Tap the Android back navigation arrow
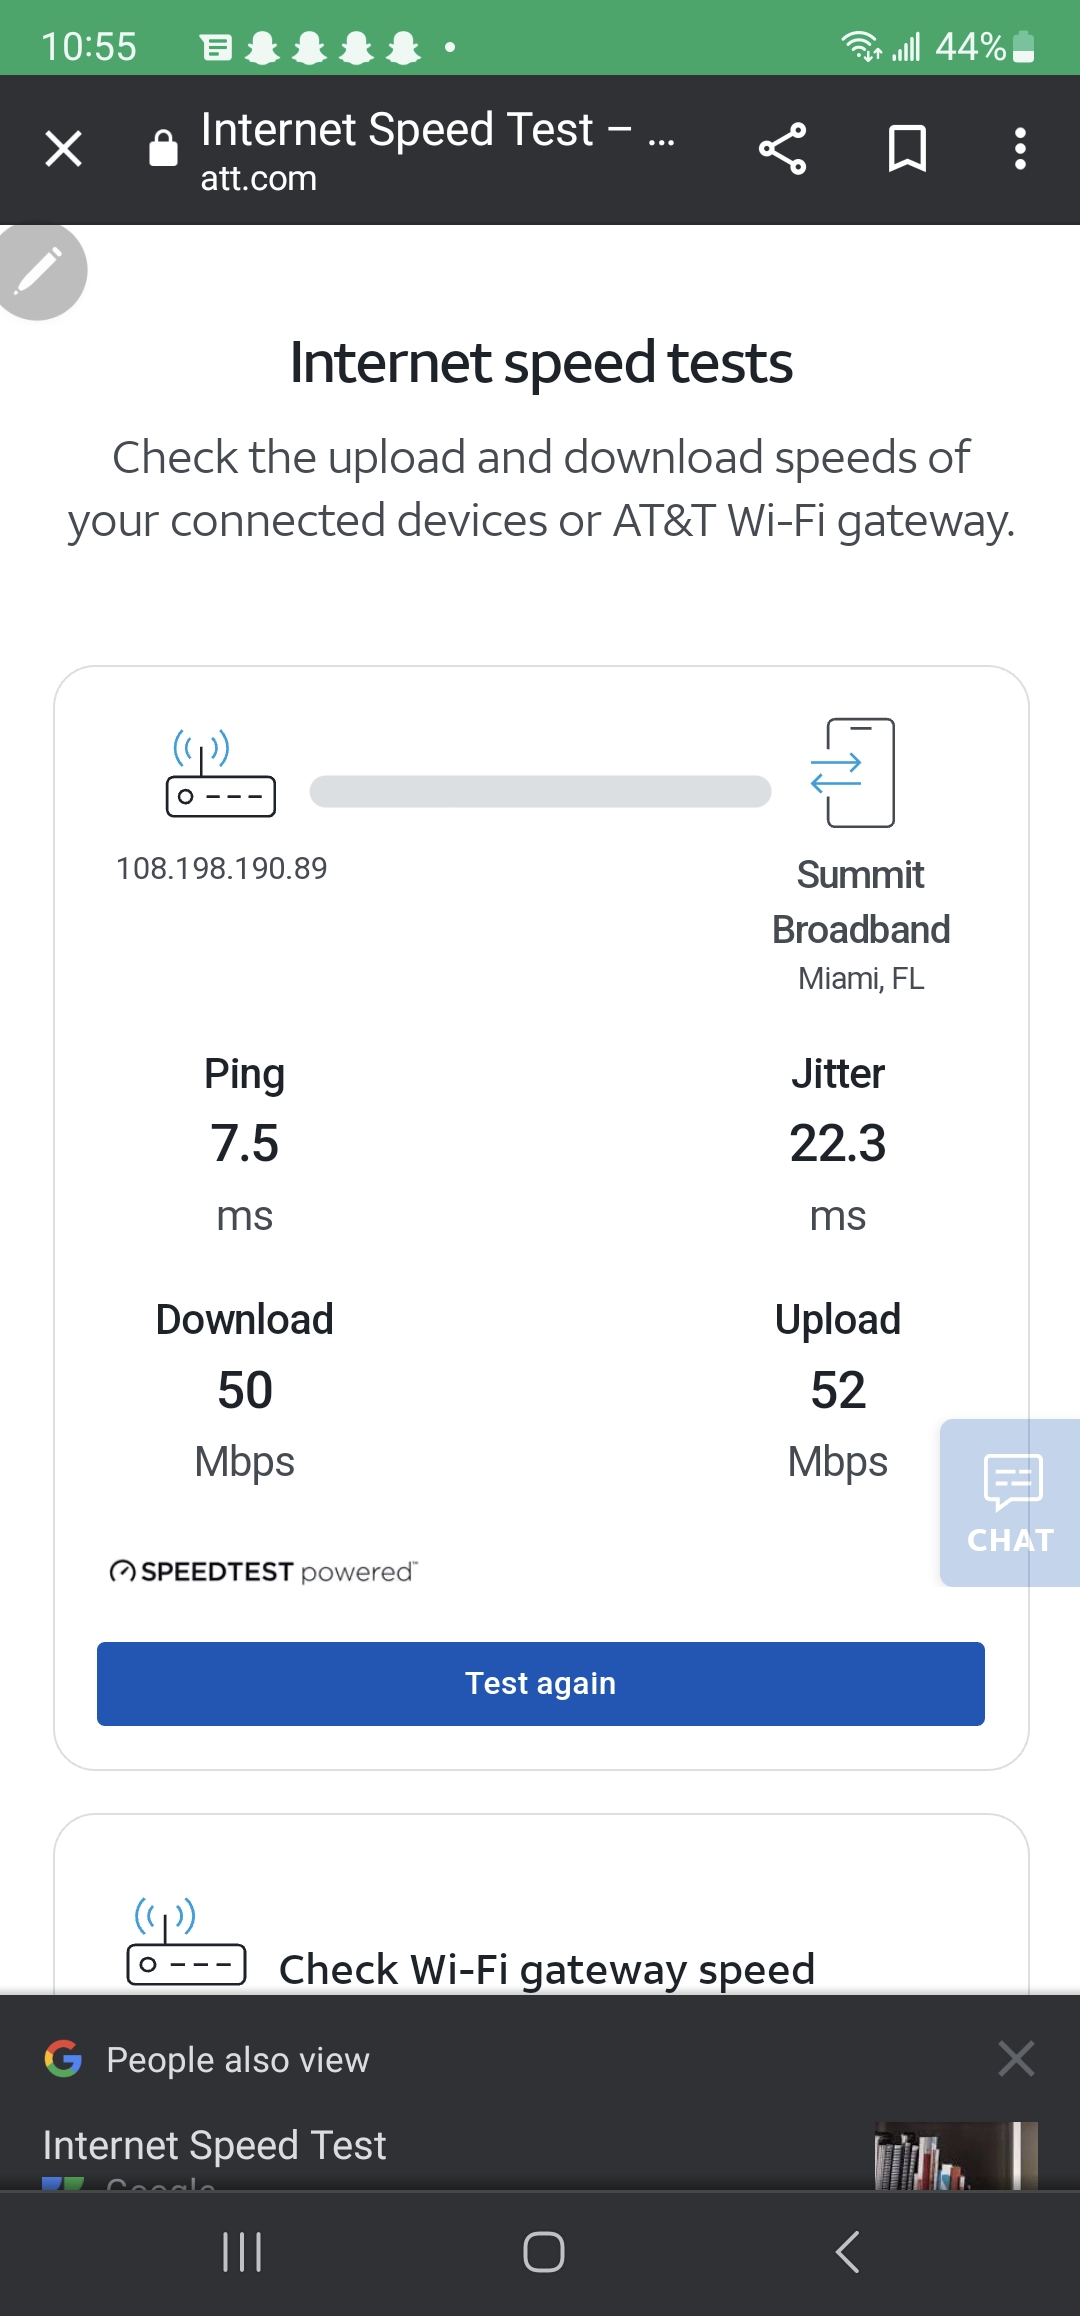Viewport: 1080px width, 2316px height. pos(847,2252)
